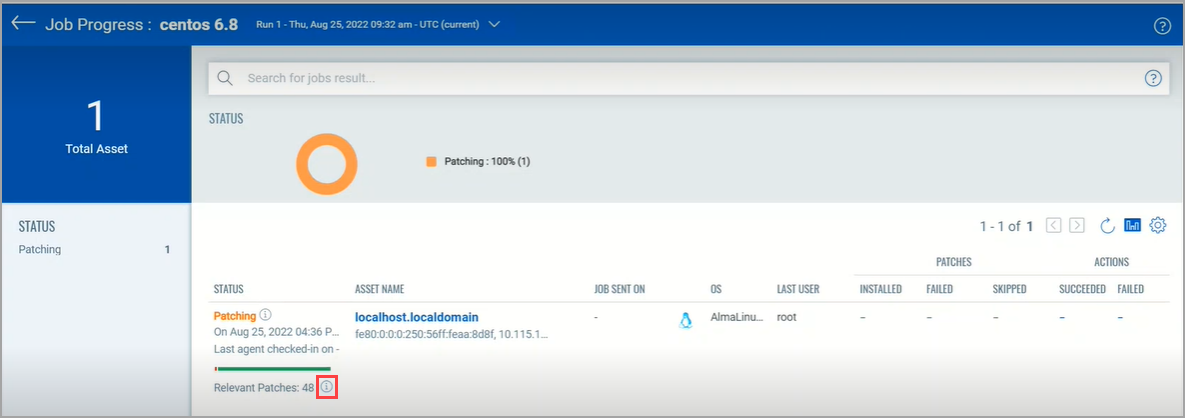
Task: Click the Last agent checked-in on text
Action: [277, 349]
